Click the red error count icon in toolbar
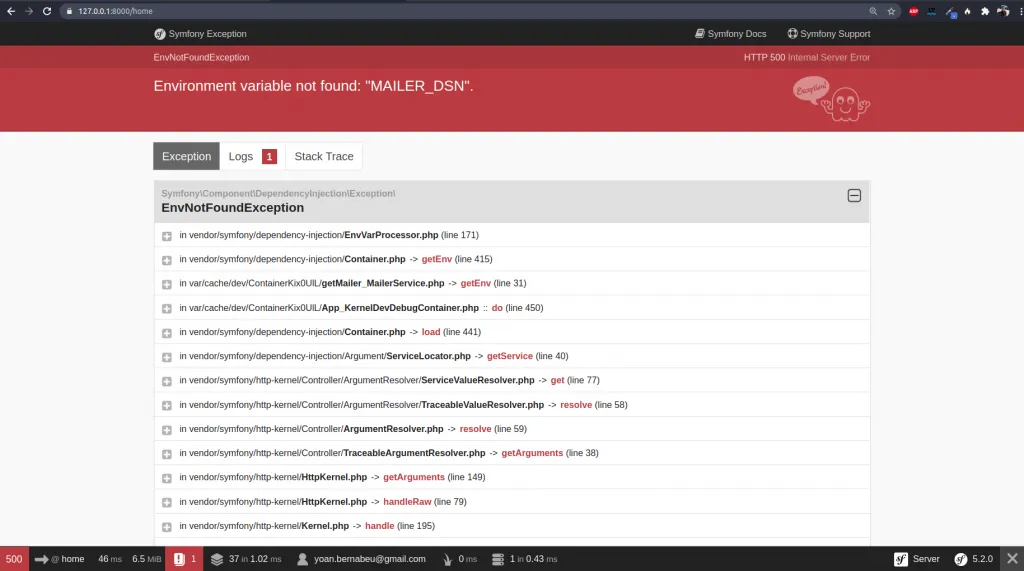This screenshot has height=571, width=1024. [x=179, y=559]
